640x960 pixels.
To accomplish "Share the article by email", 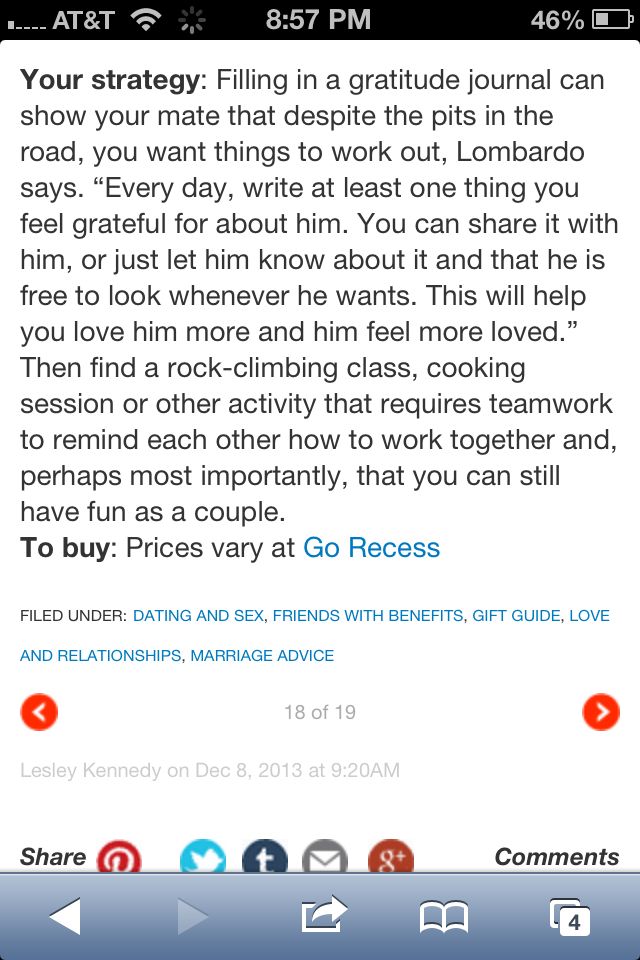I will [325, 858].
